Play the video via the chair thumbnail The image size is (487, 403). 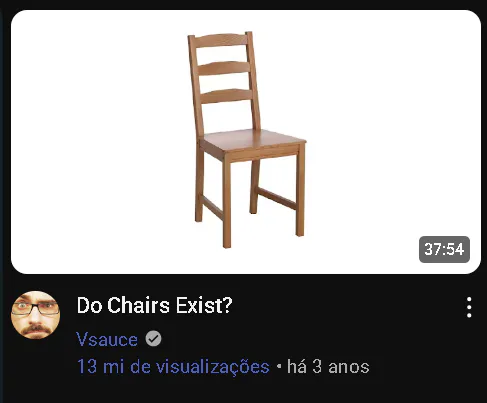(246, 142)
